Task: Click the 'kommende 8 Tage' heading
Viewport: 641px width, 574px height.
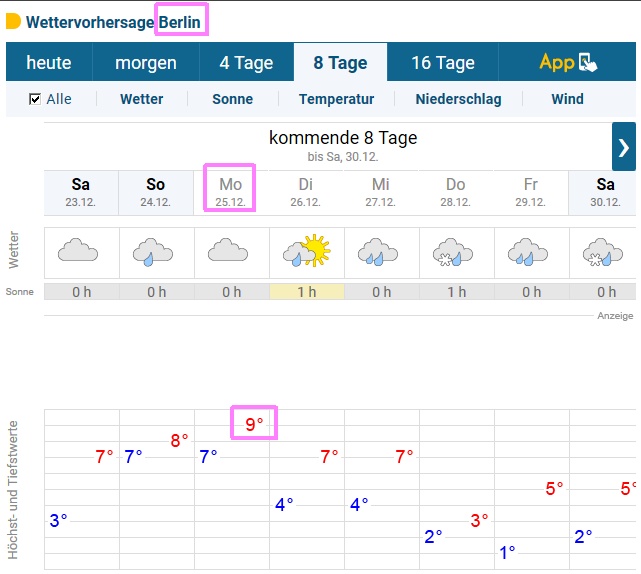Action: [x=343, y=138]
